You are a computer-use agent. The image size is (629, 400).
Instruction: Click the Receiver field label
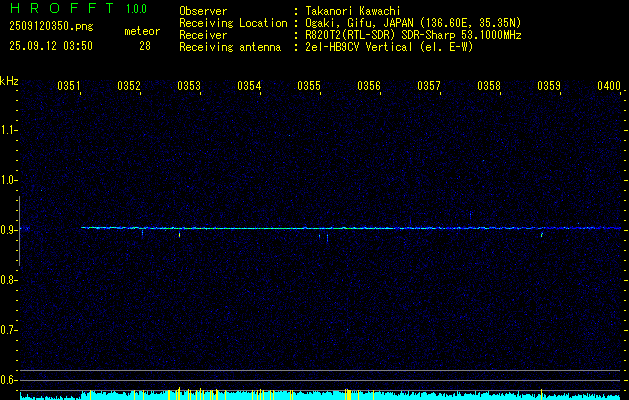pos(203,35)
